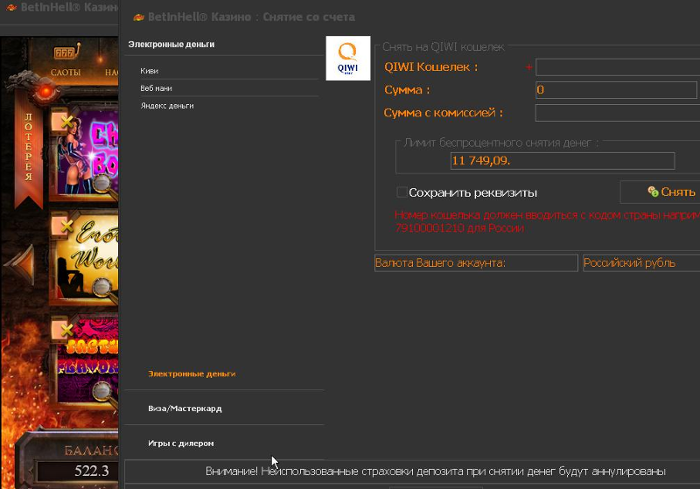Click the yellow X on the bottom game card
This screenshot has height=489, width=700.
(x=67, y=329)
